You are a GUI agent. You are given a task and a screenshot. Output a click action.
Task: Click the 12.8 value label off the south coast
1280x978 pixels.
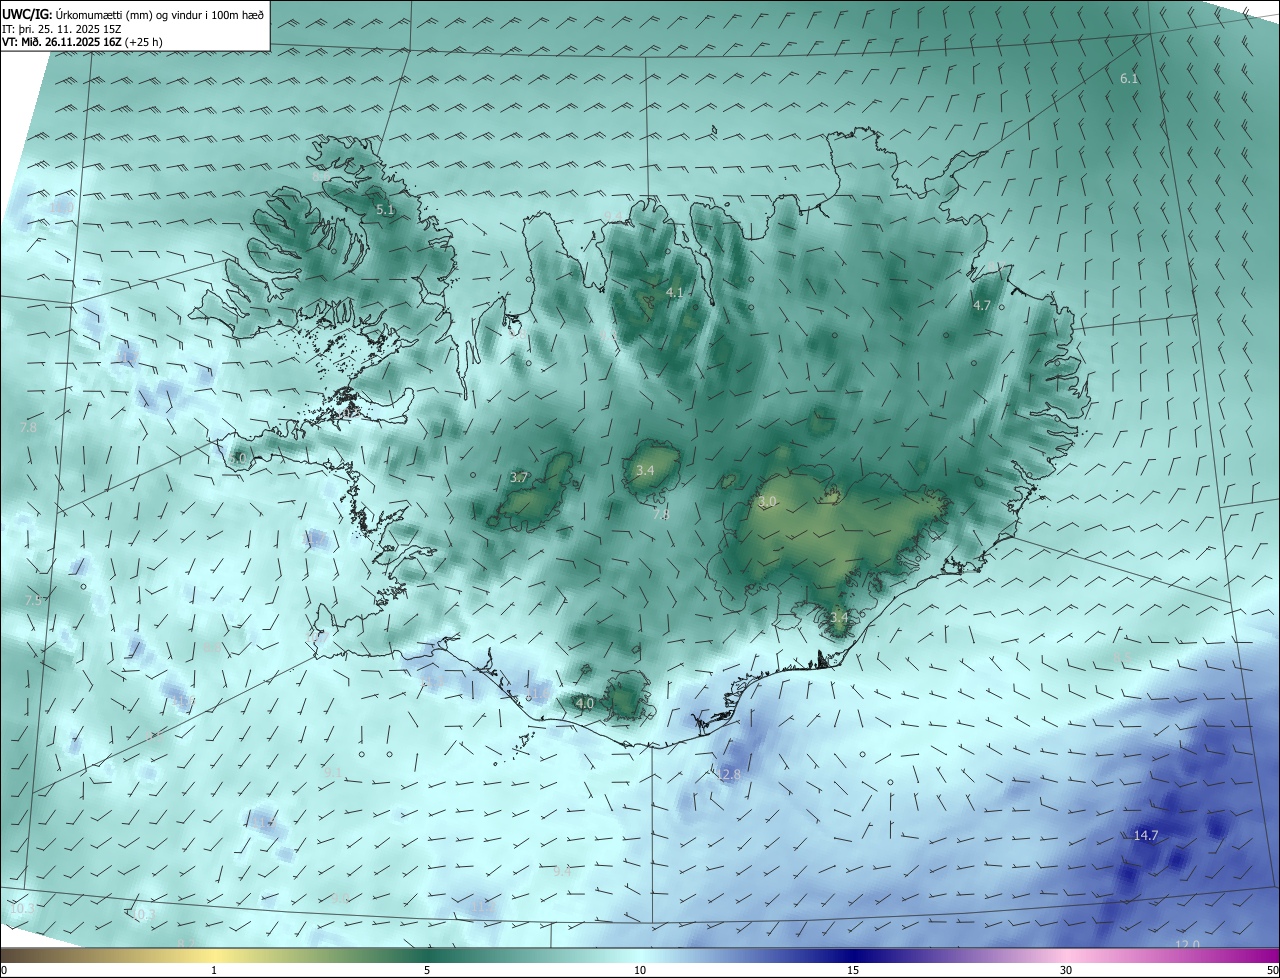coord(729,775)
